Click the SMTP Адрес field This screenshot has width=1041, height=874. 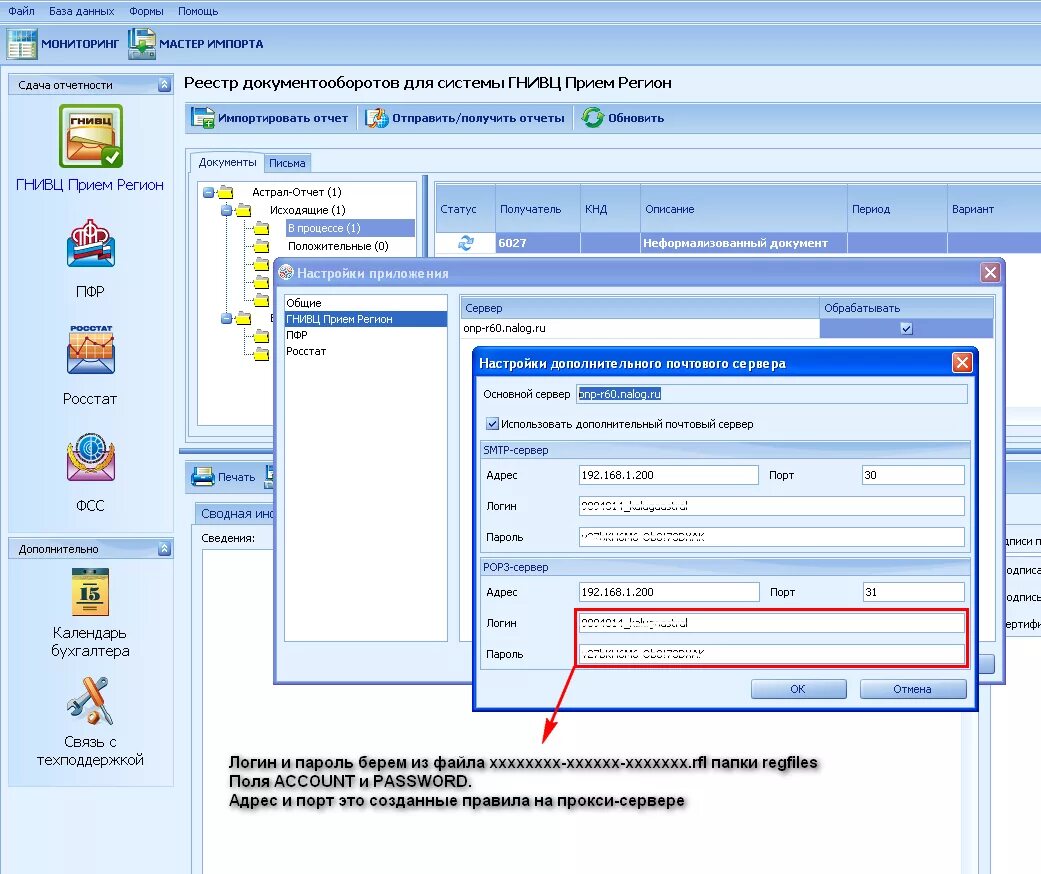point(668,475)
